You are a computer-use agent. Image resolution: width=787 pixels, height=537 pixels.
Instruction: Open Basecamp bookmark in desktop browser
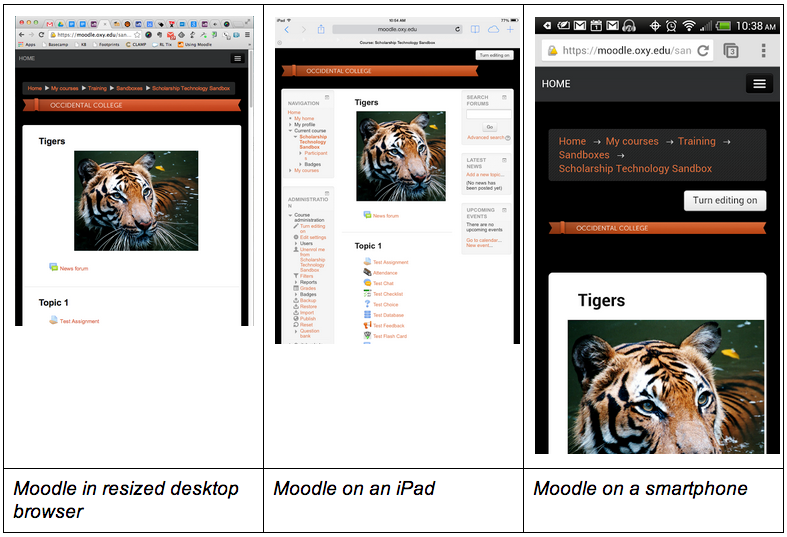click(55, 45)
